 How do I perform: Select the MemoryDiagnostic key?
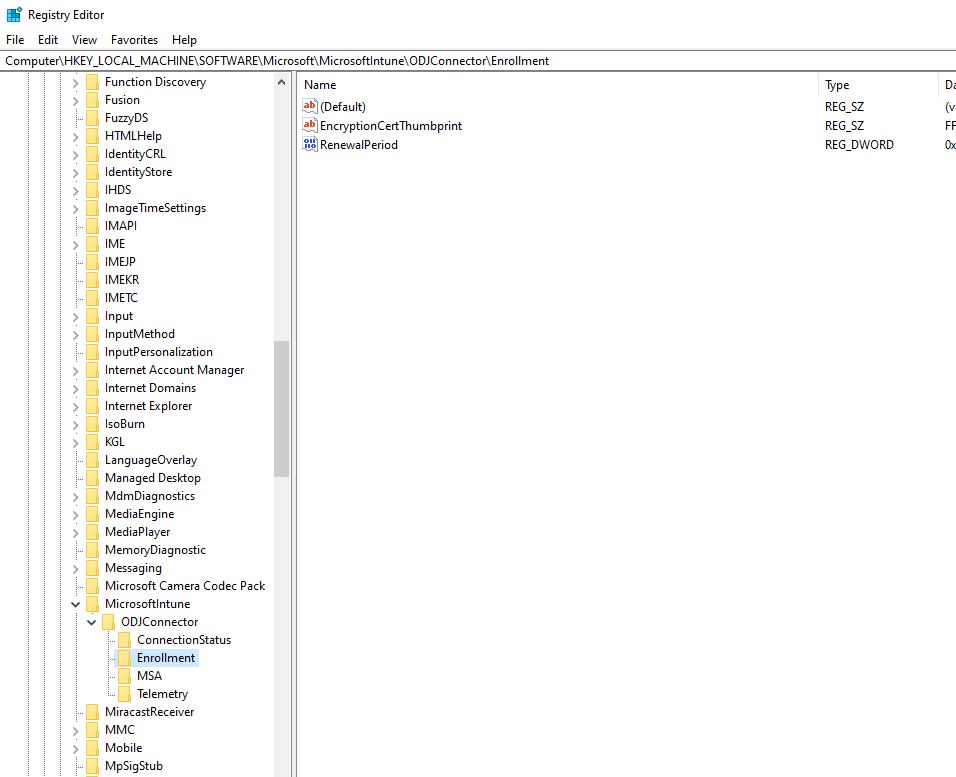[x=155, y=550]
